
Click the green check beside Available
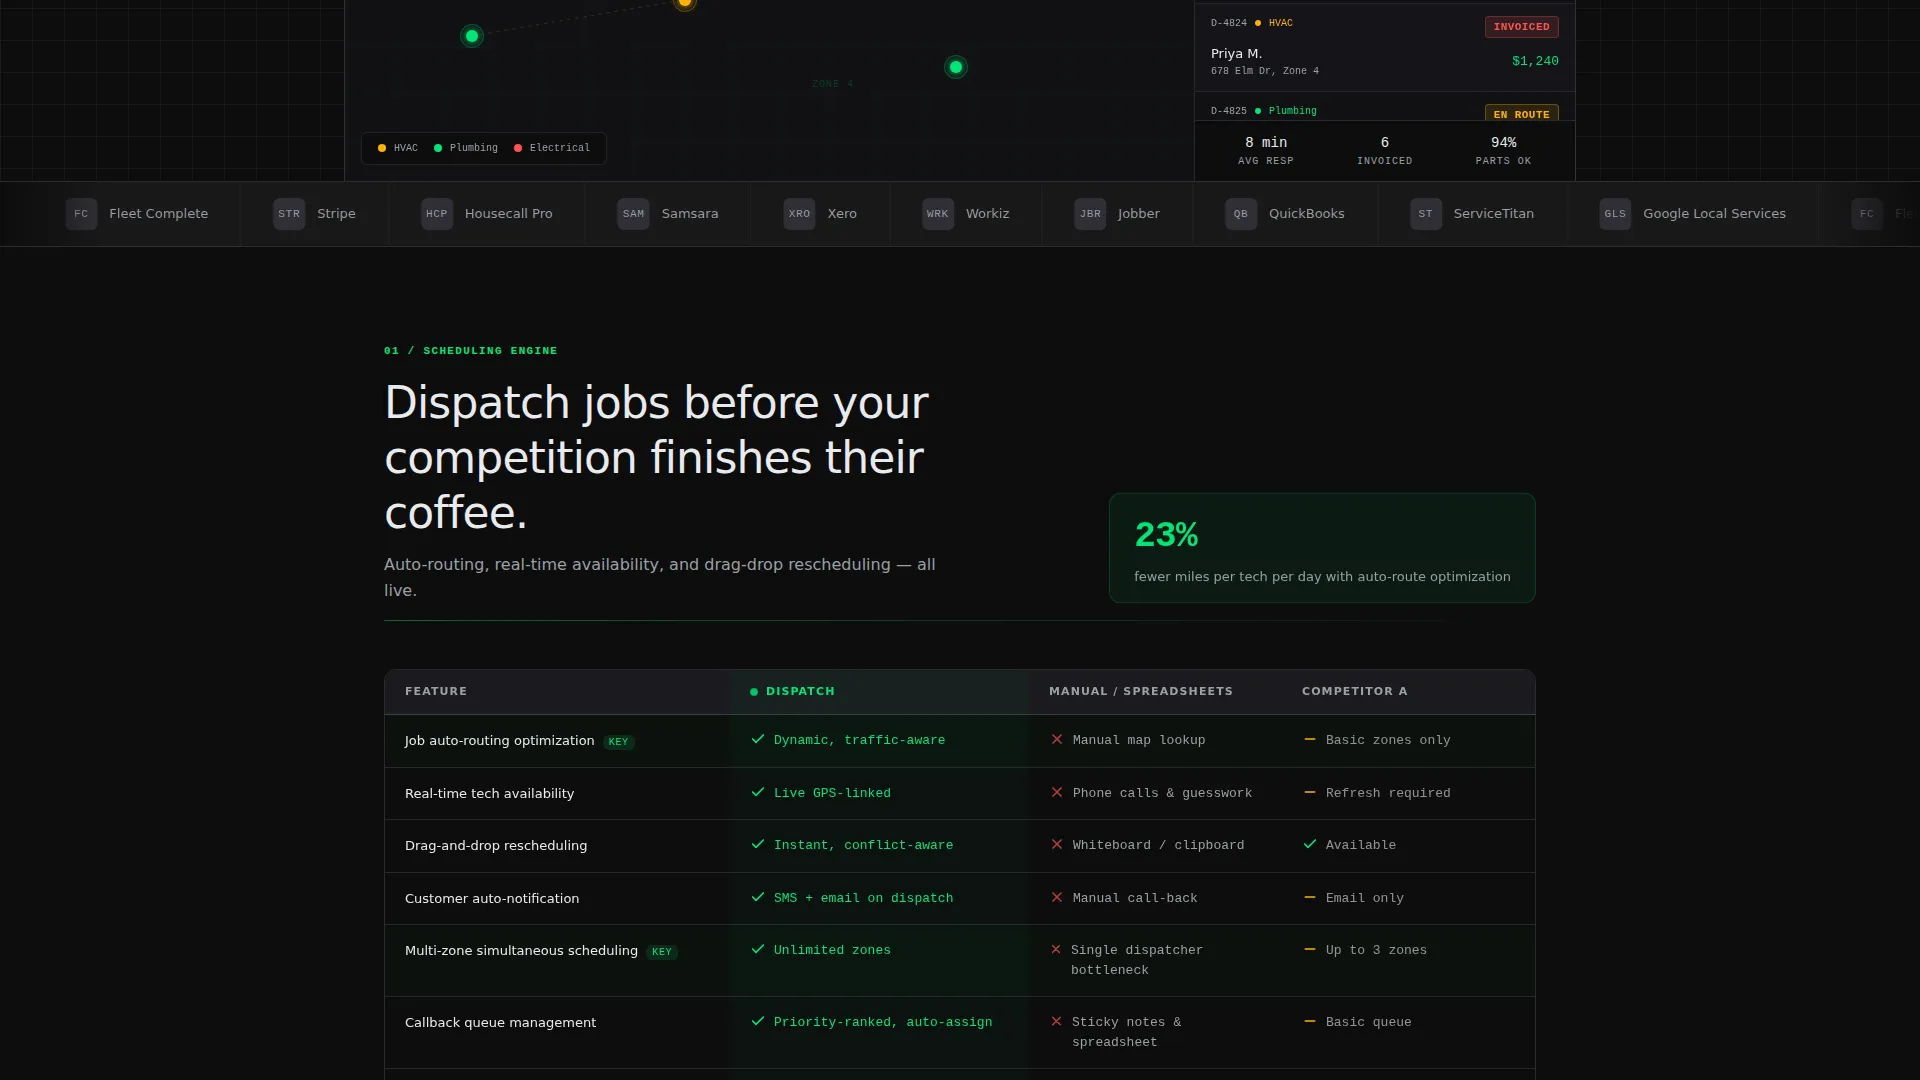click(x=1310, y=844)
